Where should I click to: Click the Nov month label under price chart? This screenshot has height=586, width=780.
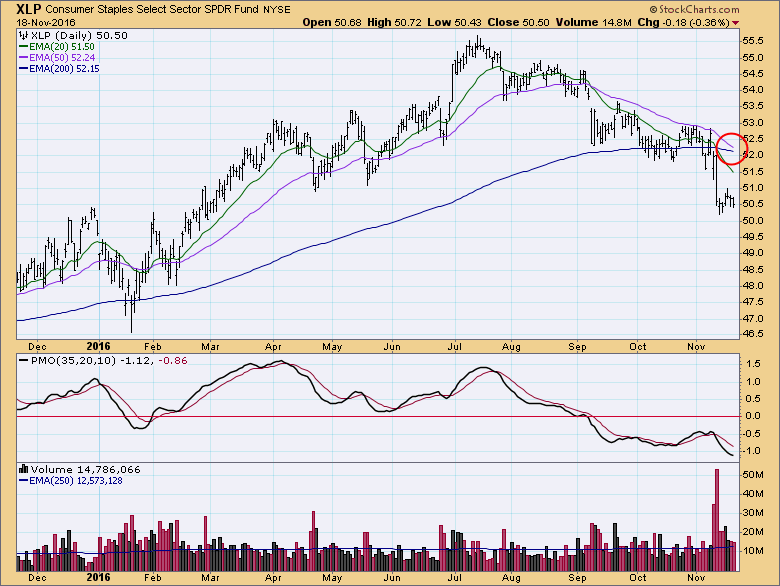[x=696, y=346]
